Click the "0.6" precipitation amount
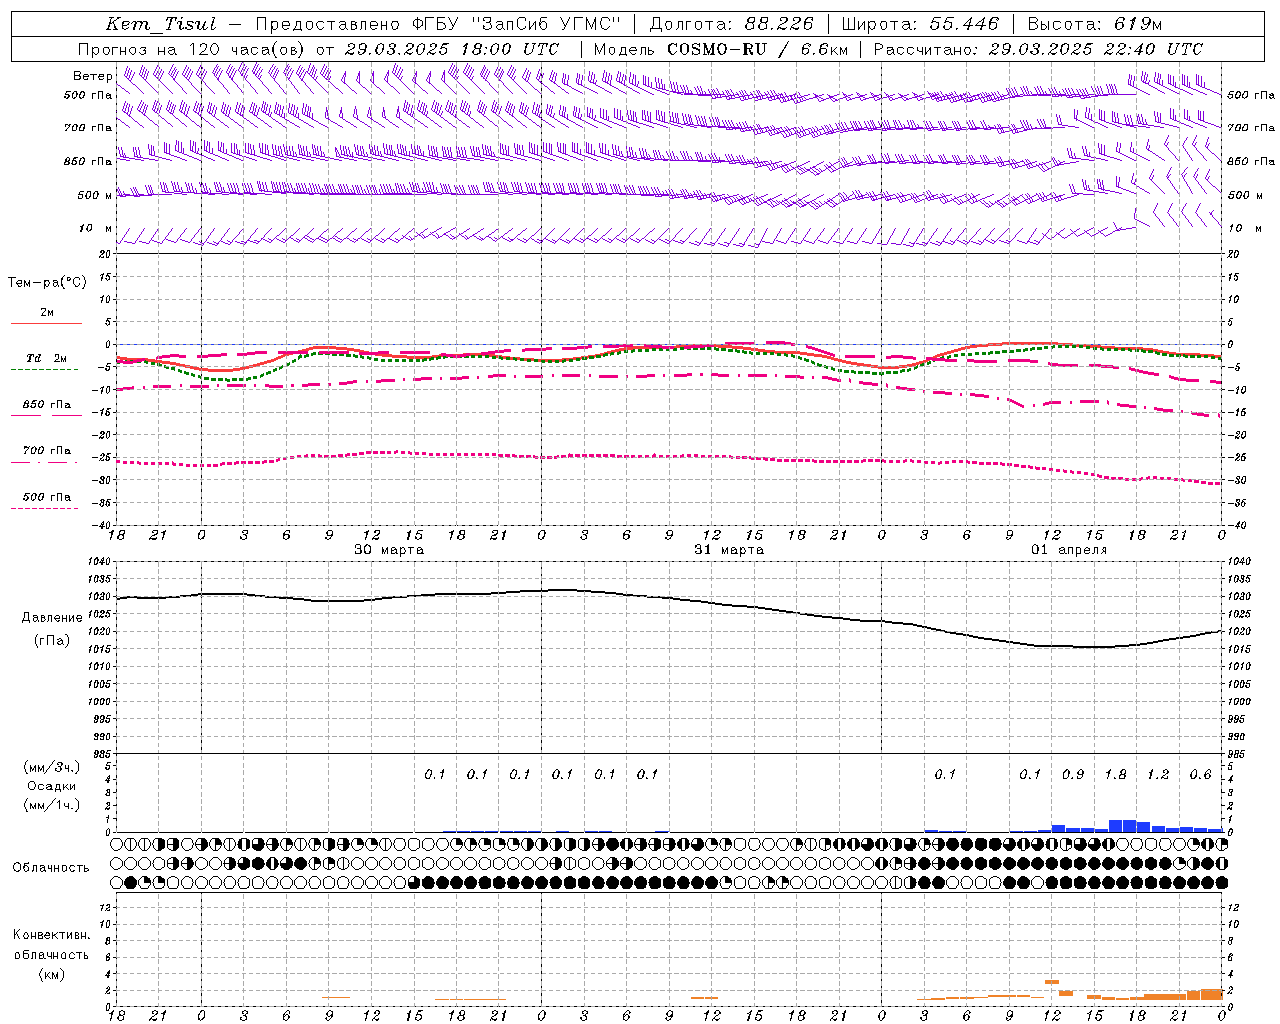Viewport: 1280px width, 1024px height. point(1200,774)
